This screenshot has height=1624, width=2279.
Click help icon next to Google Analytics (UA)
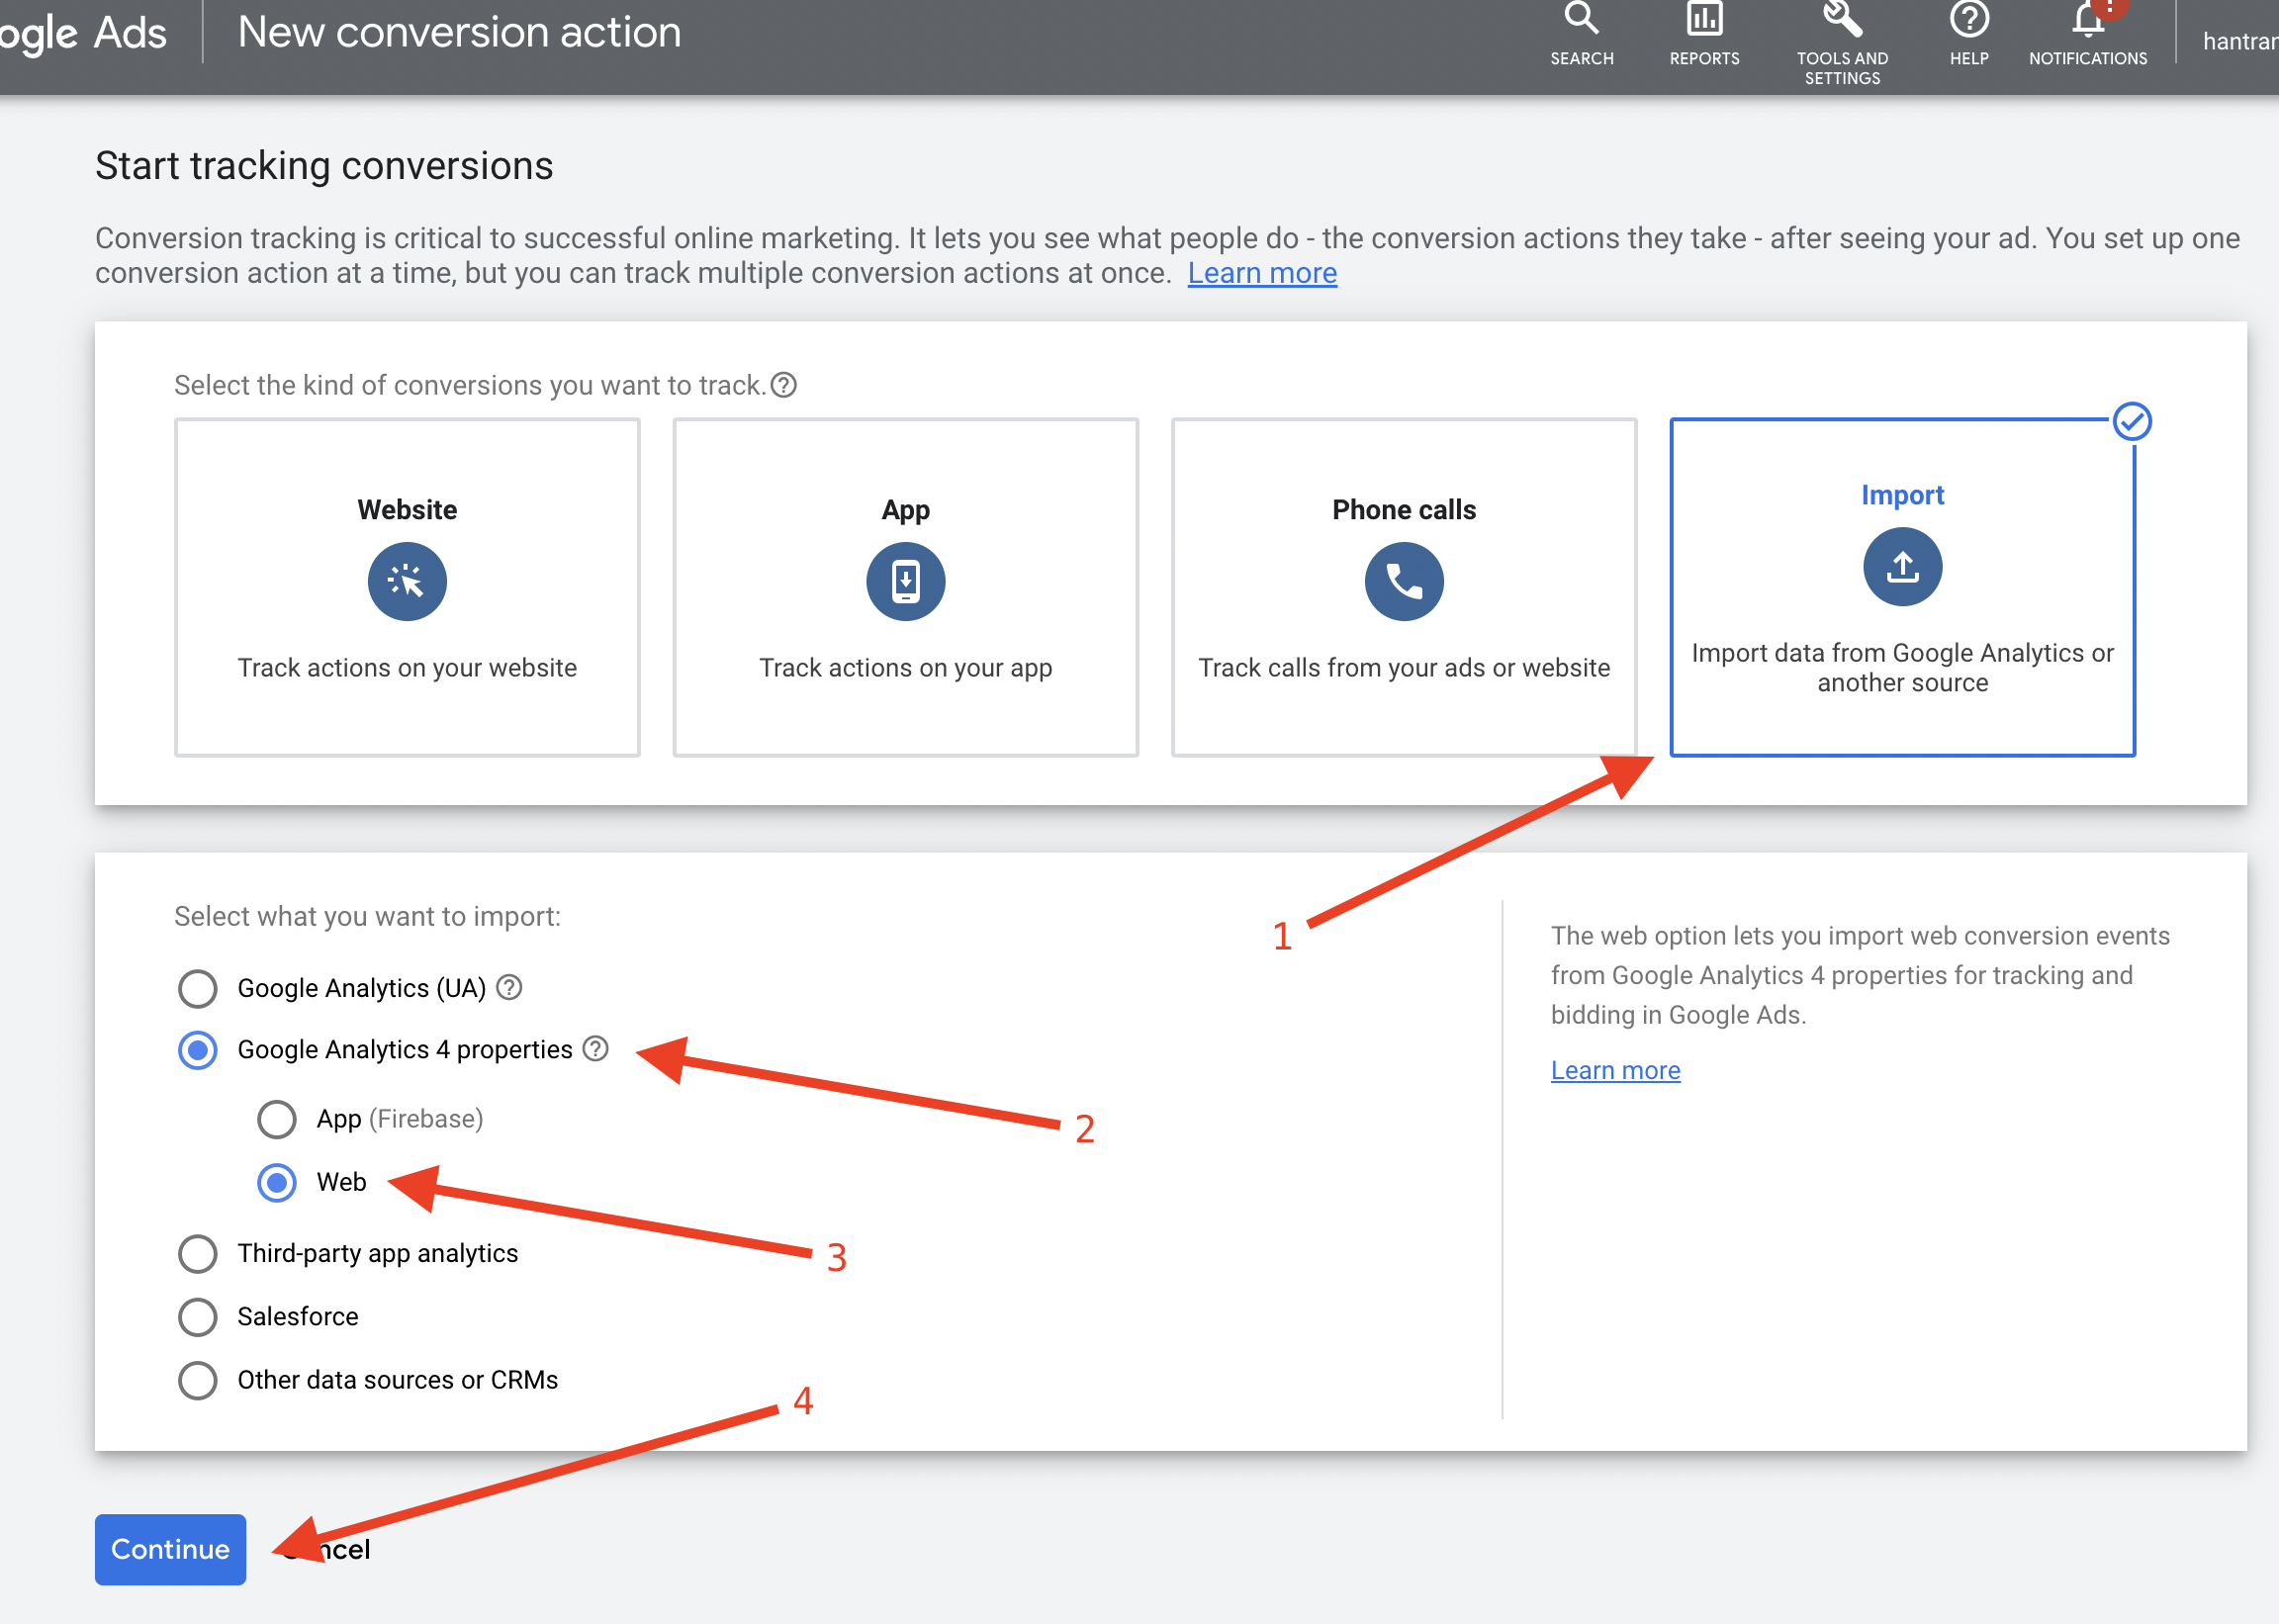click(x=510, y=987)
